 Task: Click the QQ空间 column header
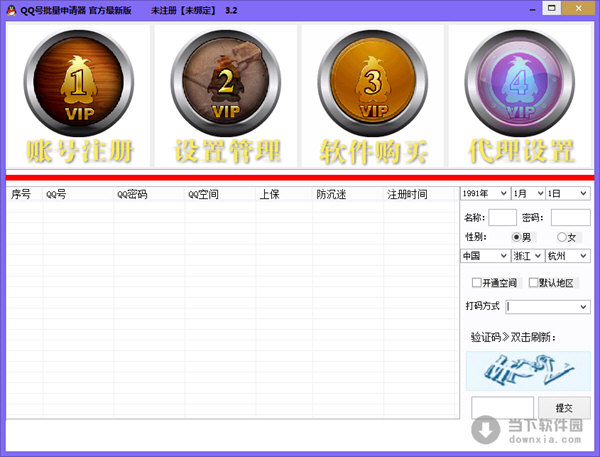tap(220, 194)
